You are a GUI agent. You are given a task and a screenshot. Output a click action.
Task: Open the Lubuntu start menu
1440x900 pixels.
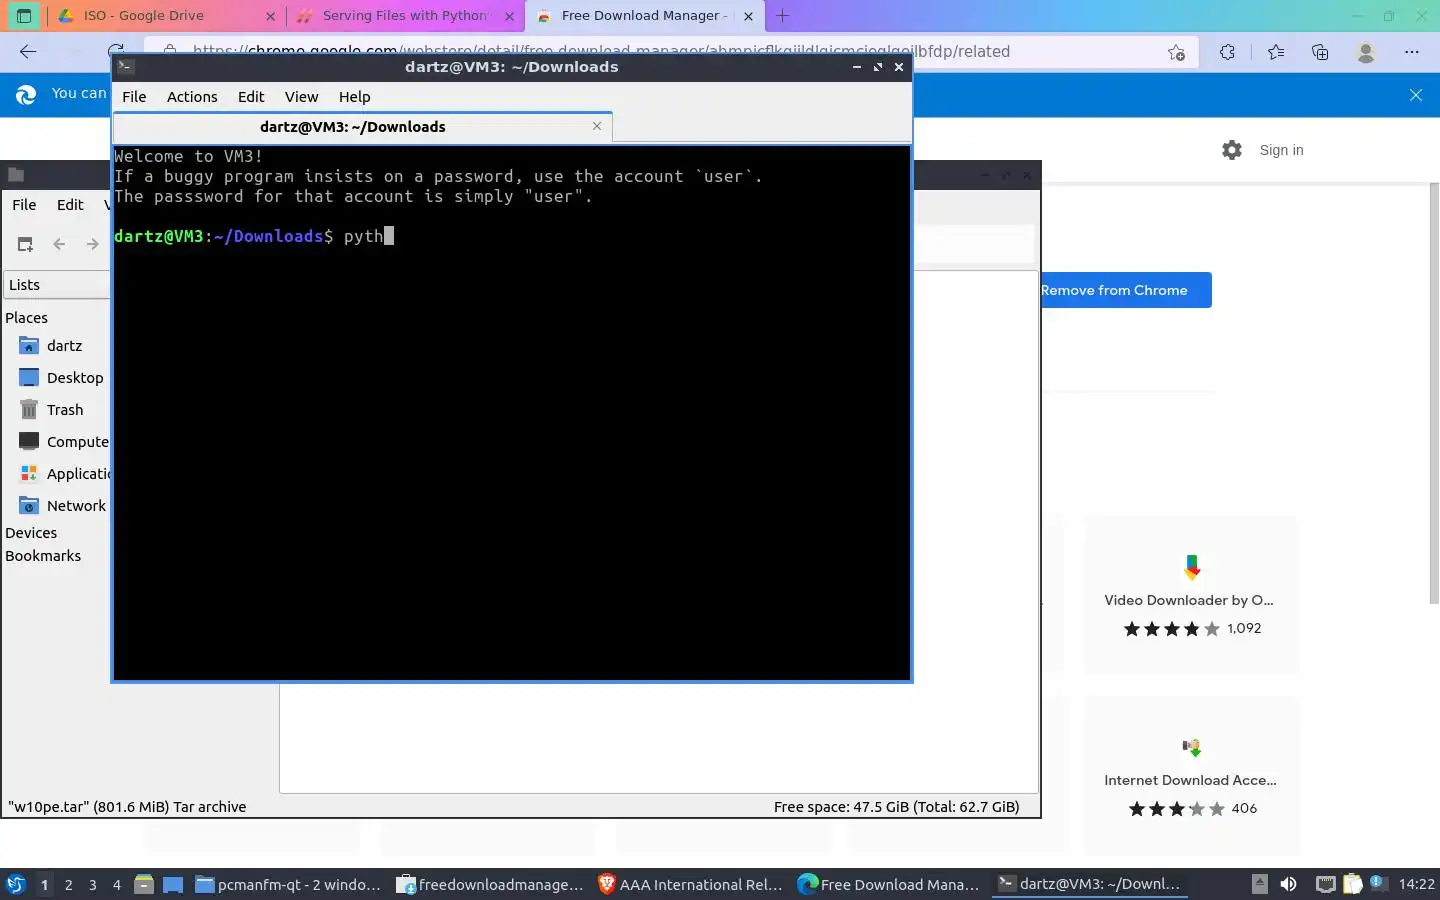point(15,884)
